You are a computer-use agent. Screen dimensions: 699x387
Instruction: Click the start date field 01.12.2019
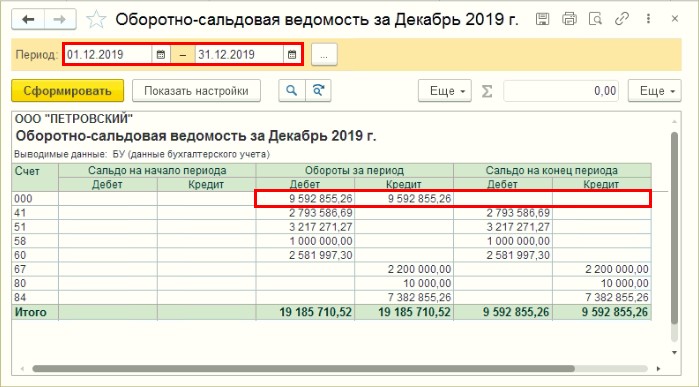[x=108, y=54]
